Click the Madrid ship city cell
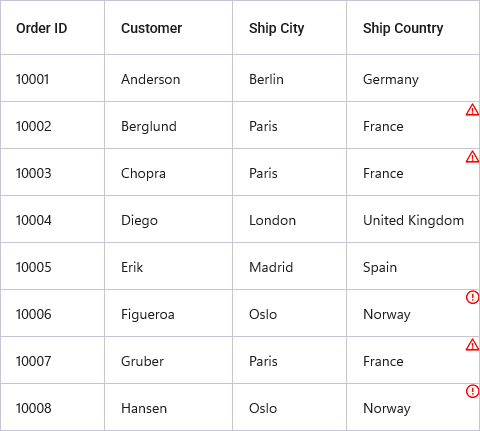The image size is (480, 431). tap(289, 266)
